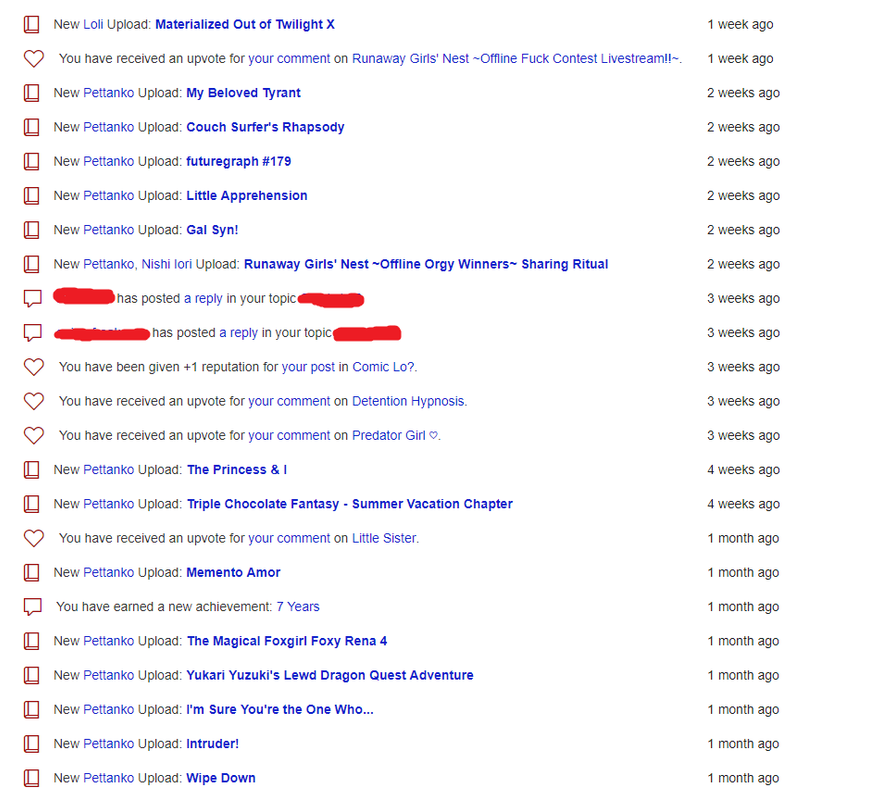Viewport: 882px width, 800px height.
Task: Select the book icon for I'm Sure You're the One Who...
Action: [x=32, y=709]
